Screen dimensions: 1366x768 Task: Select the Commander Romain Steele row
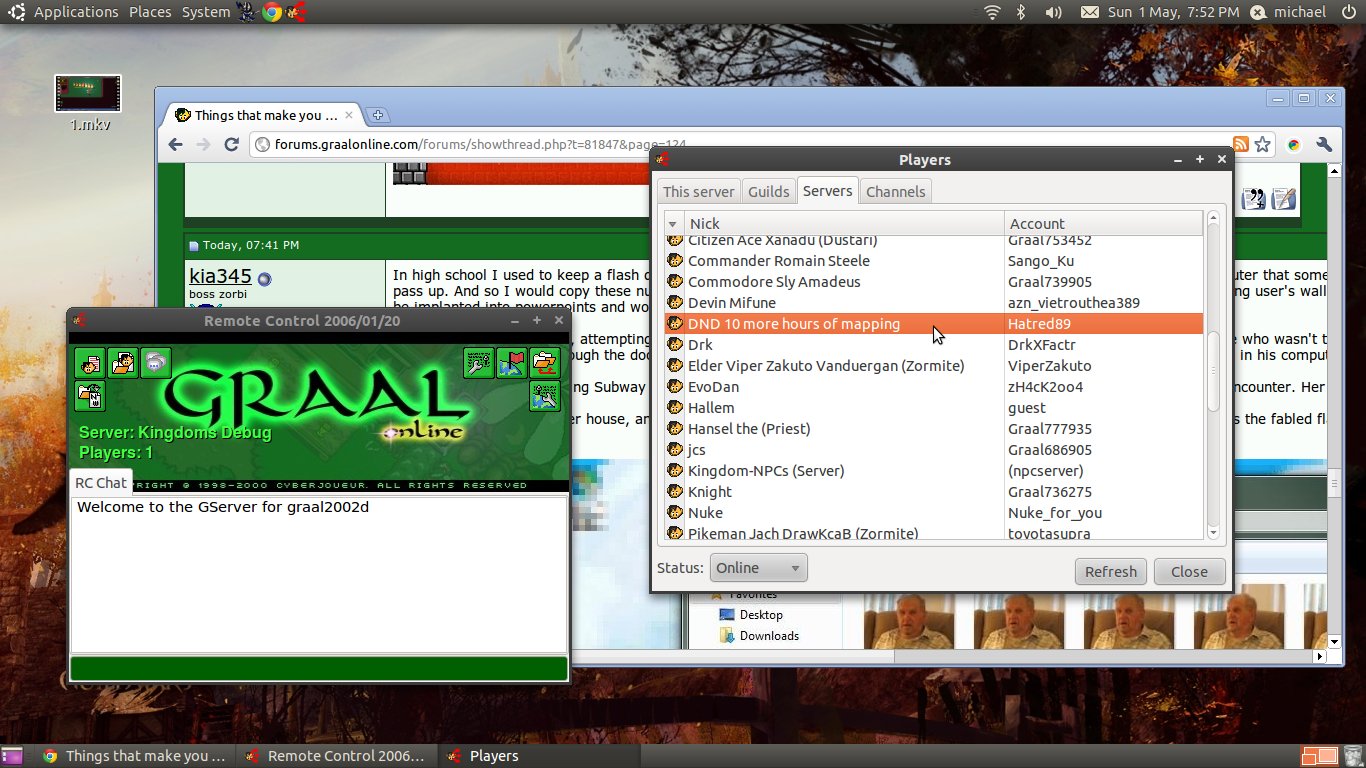934,261
